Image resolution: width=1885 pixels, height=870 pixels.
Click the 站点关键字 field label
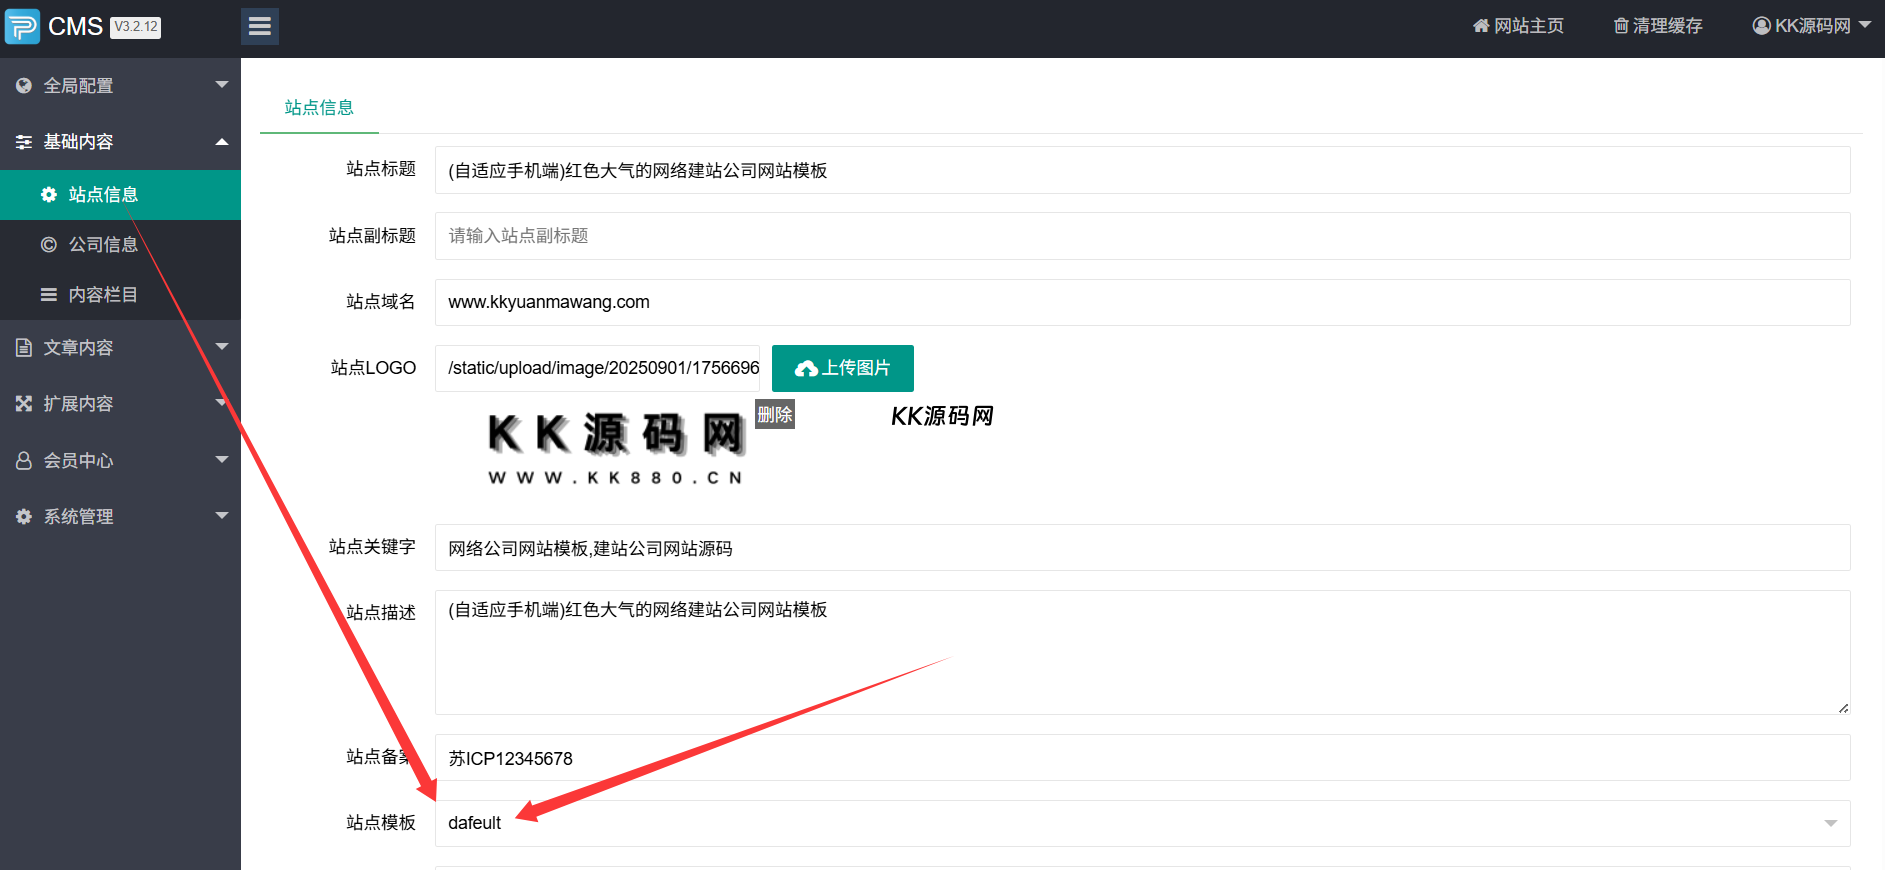click(372, 547)
